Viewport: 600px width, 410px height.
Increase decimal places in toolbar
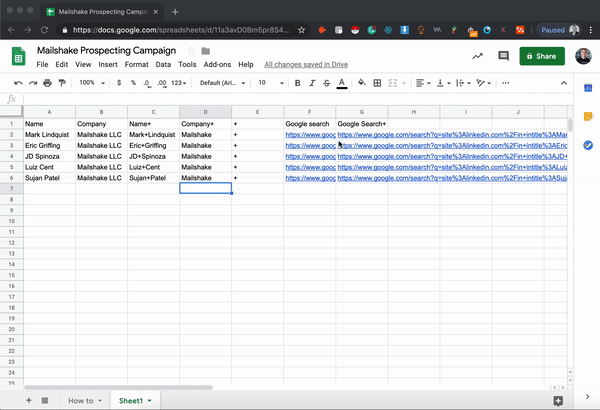pos(162,83)
